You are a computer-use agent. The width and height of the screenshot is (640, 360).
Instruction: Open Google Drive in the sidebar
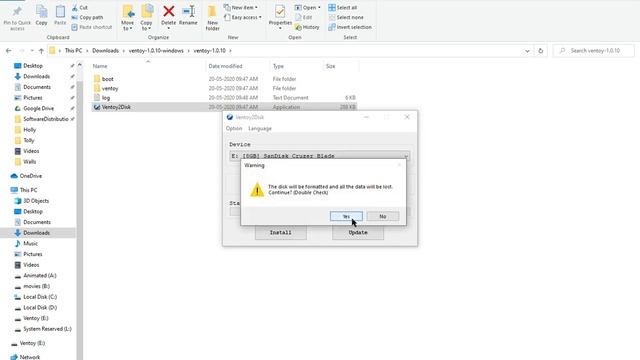(x=38, y=108)
